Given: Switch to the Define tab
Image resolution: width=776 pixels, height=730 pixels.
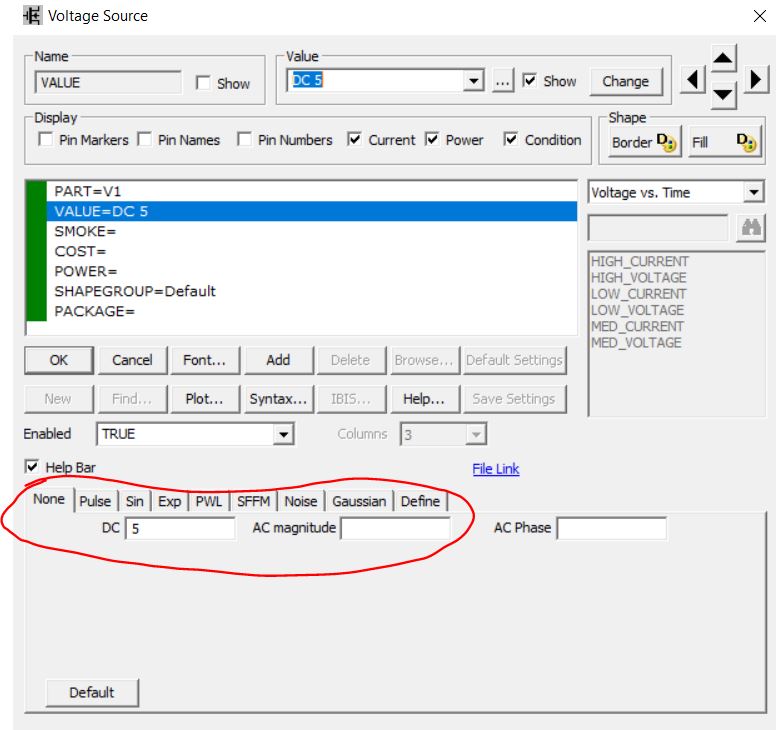Looking at the screenshot, I should coord(420,501).
